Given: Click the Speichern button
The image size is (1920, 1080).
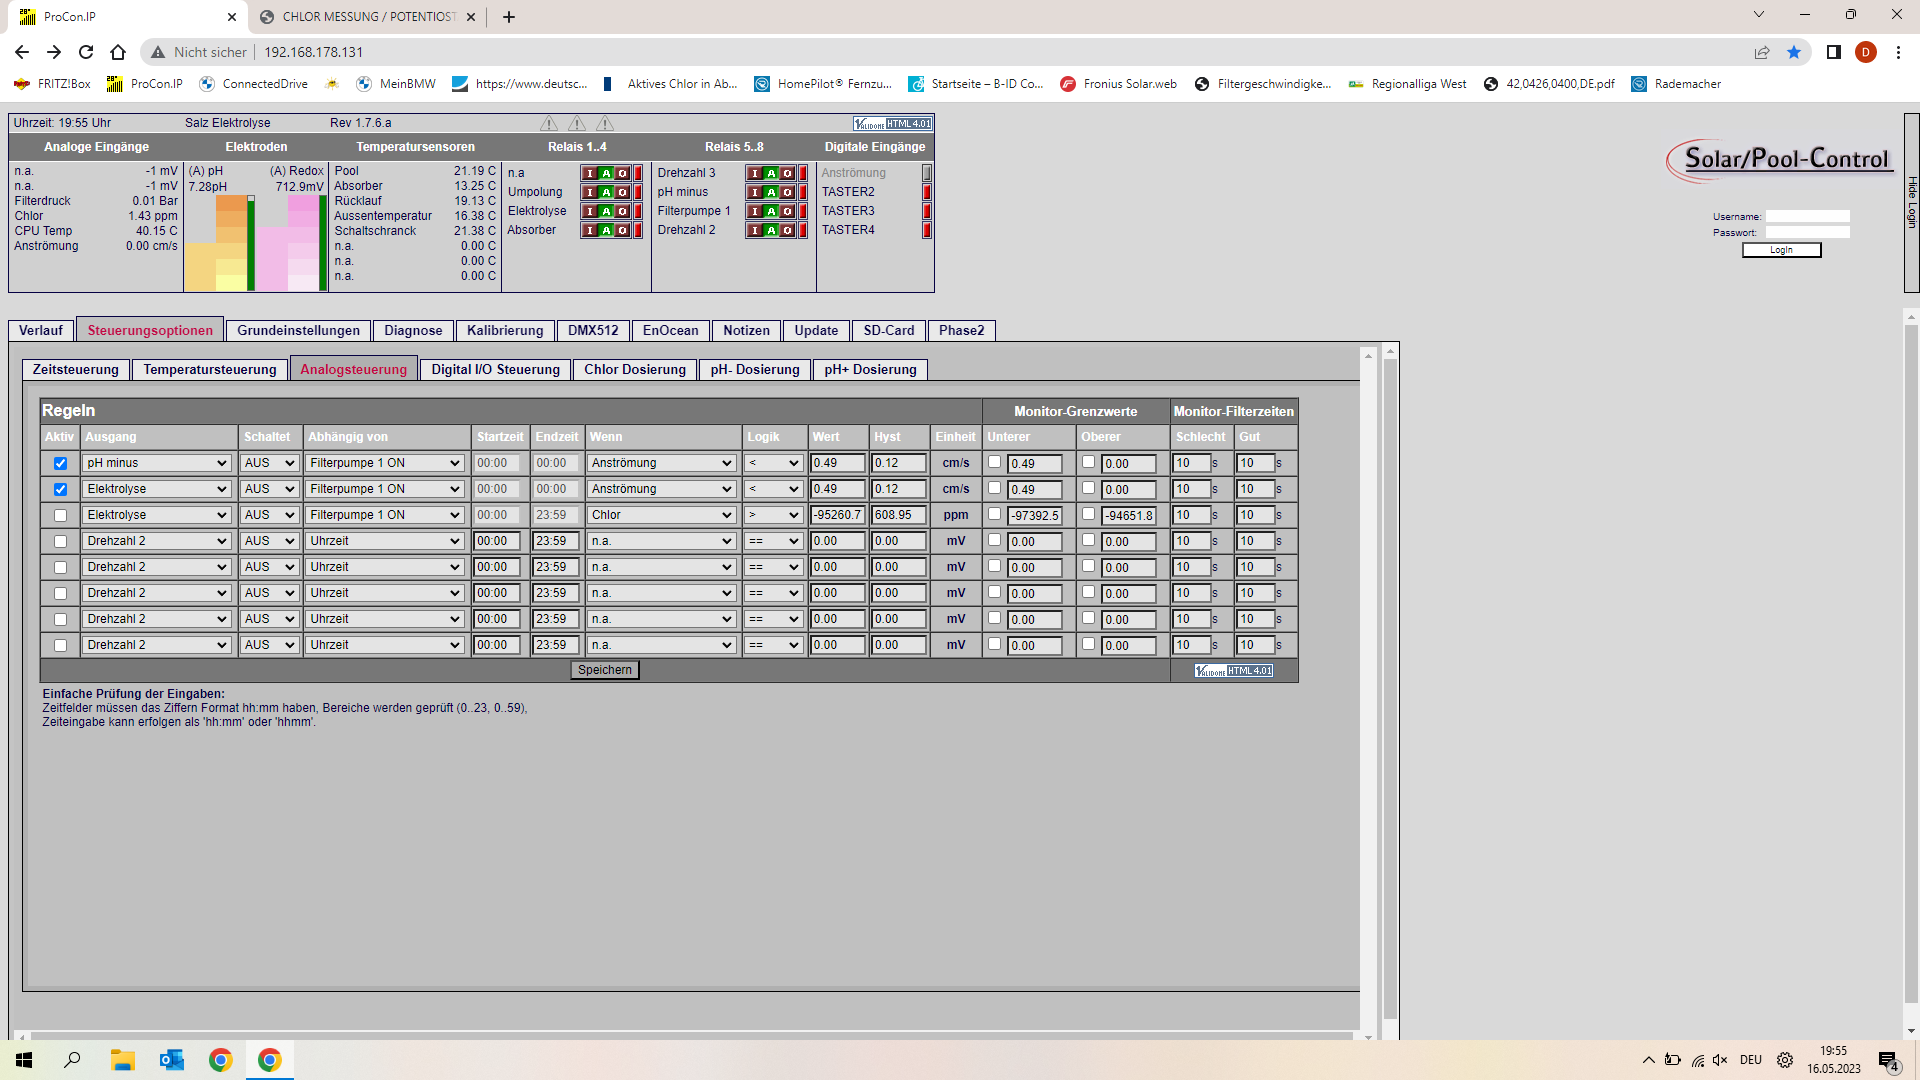Looking at the screenshot, I should [605, 670].
